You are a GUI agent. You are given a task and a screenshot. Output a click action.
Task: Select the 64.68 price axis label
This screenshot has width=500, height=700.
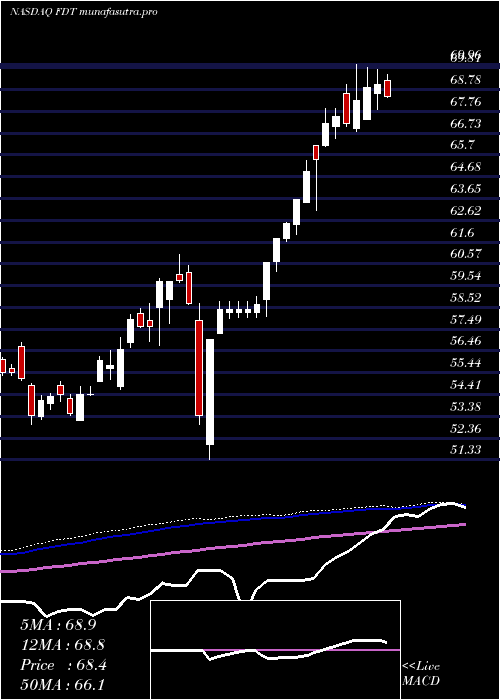coord(466,167)
